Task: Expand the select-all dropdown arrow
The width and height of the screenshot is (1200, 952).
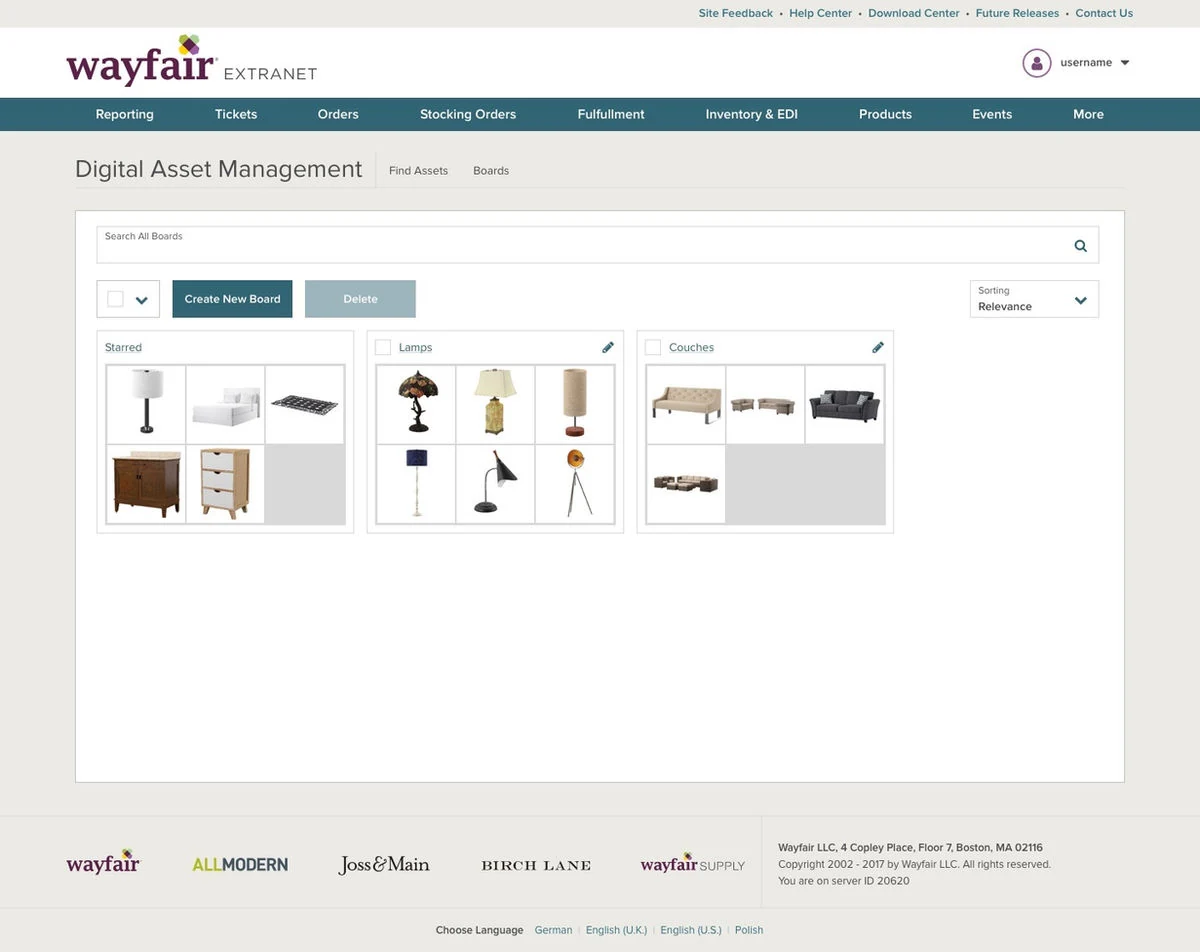Action: coord(141,300)
